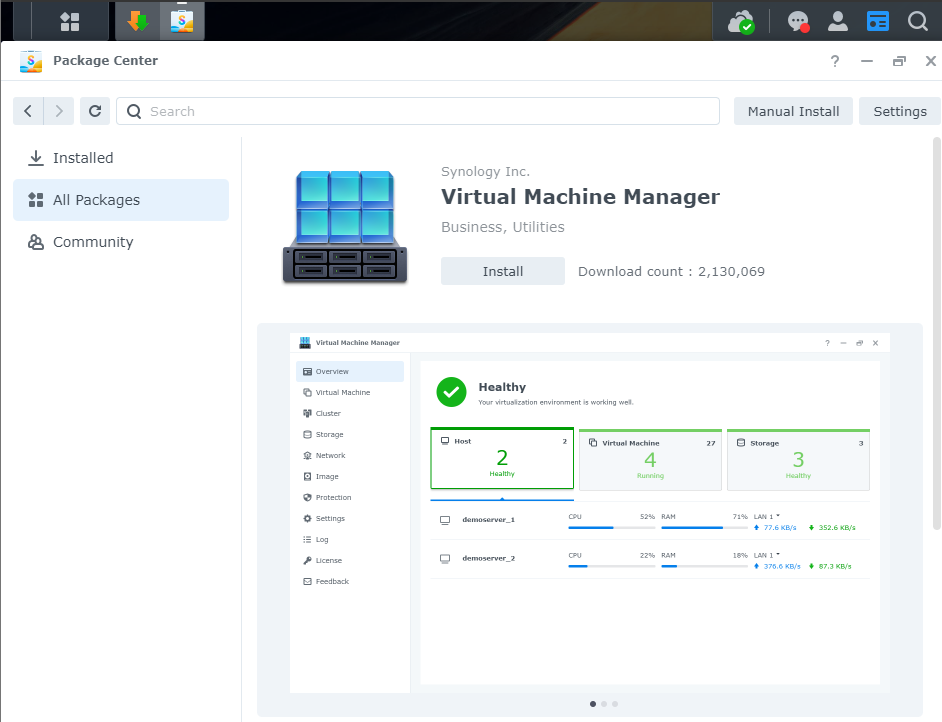The image size is (942, 722).
Task: Click the taskbar search magnifier icon
Action: [x=917, y=21]
